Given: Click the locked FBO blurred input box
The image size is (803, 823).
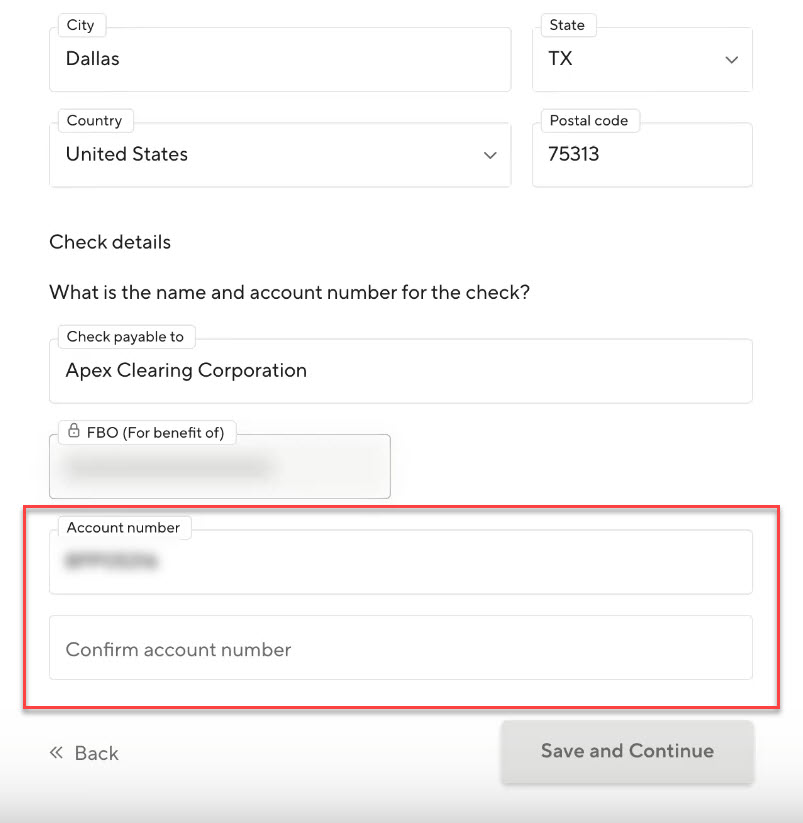Looking at the screenshot, I should click(220, 468).
